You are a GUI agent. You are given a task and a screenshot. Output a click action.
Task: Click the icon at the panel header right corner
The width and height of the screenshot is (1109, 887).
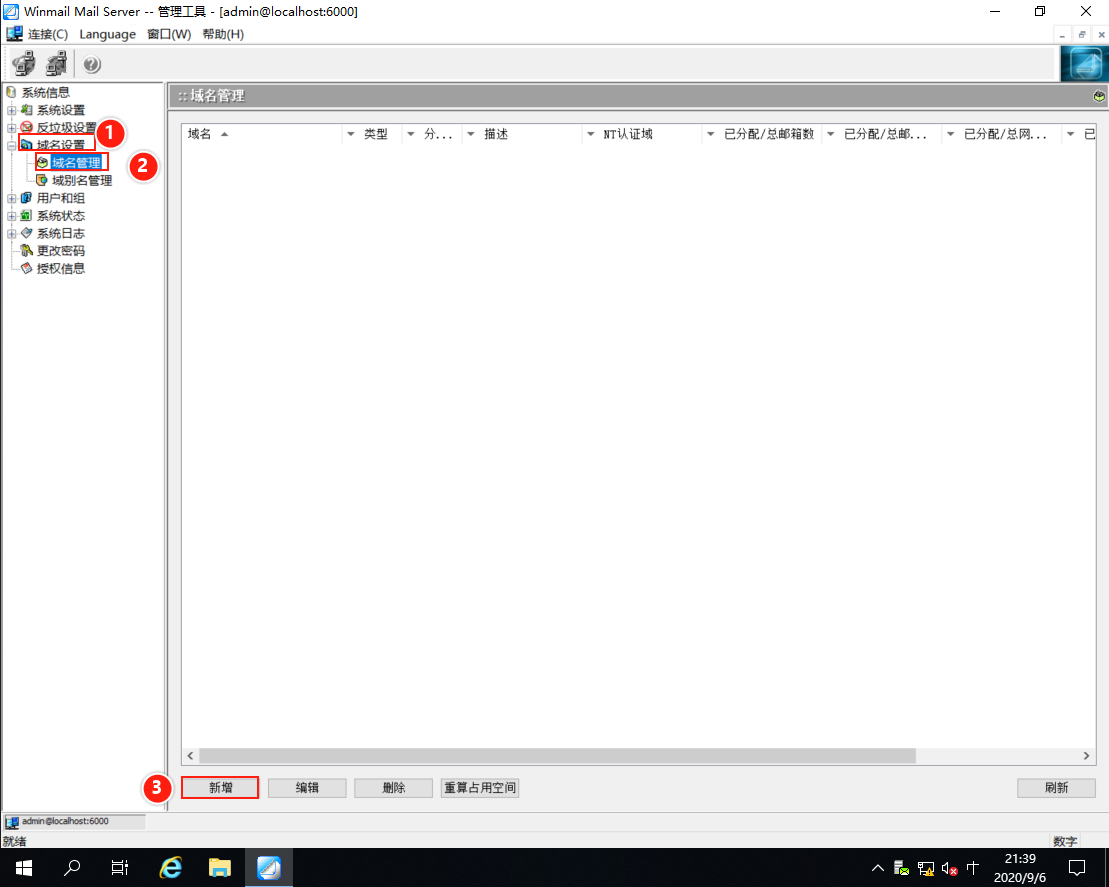point(1099,96)
